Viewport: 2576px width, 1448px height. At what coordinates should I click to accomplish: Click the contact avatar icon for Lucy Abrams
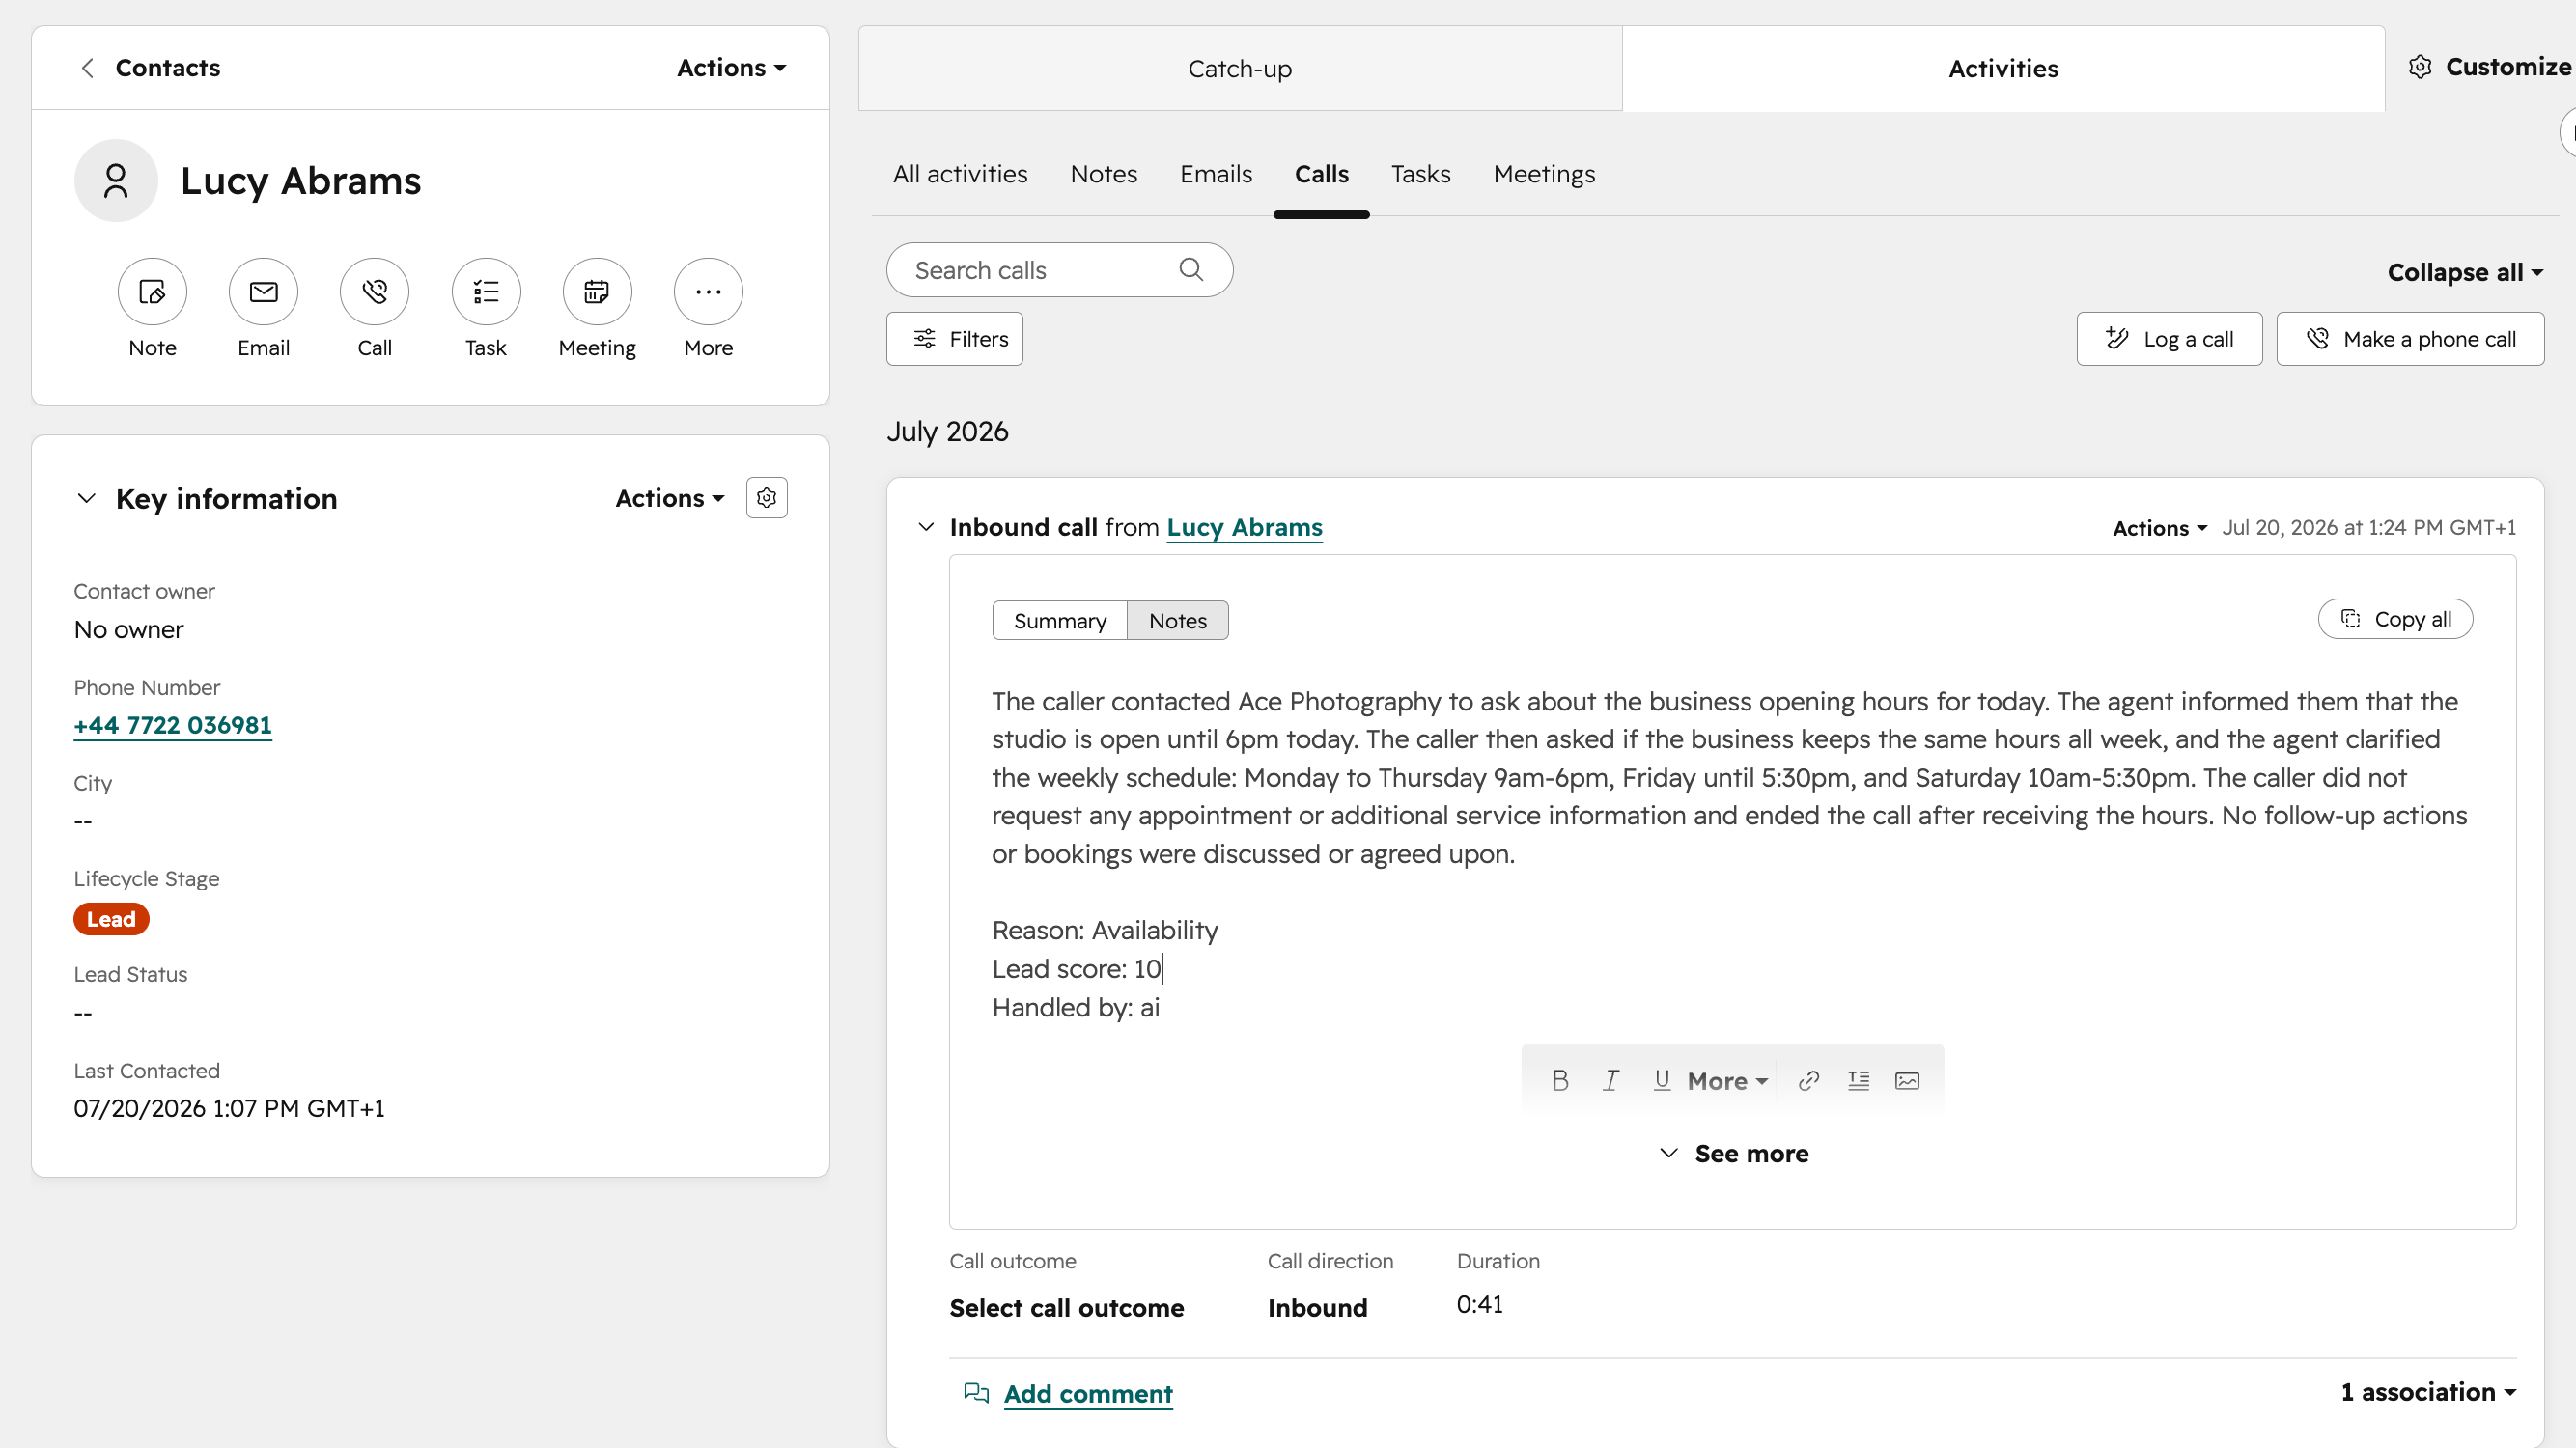[x=116, y=181]
